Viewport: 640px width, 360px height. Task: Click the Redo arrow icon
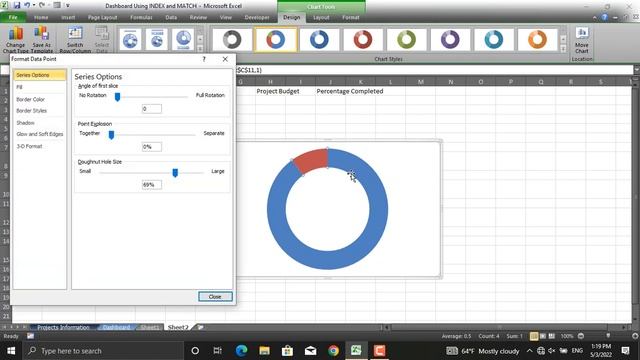(x=42, y=5)
